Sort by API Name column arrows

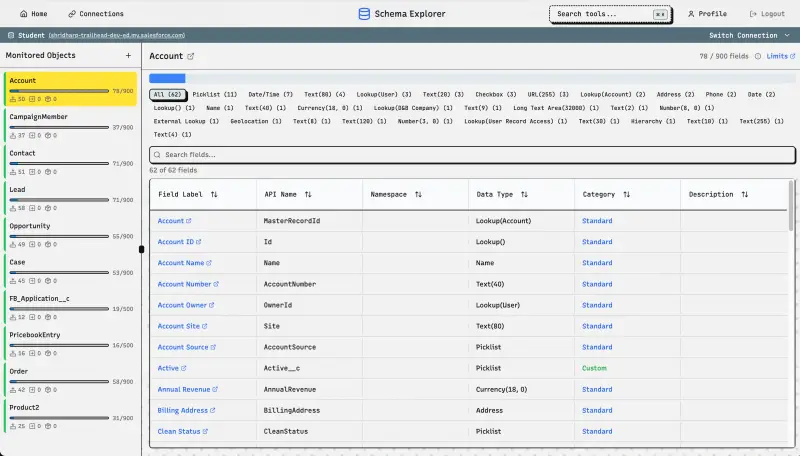coord(308,194)
